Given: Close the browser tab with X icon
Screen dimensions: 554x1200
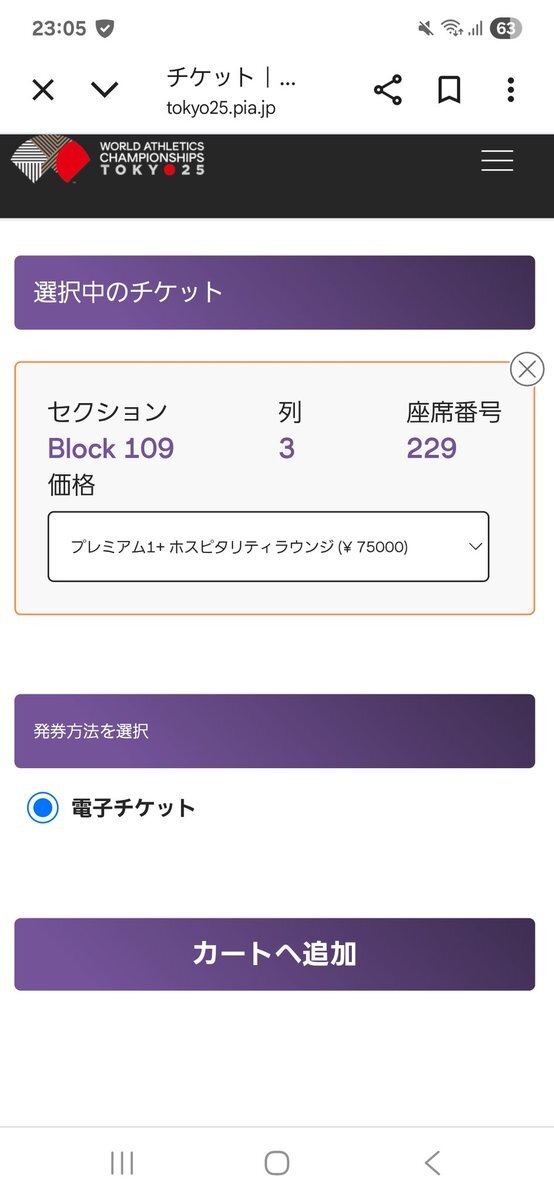Looking at the screenshot, I should pyautogui.click(x=43, y=91).
